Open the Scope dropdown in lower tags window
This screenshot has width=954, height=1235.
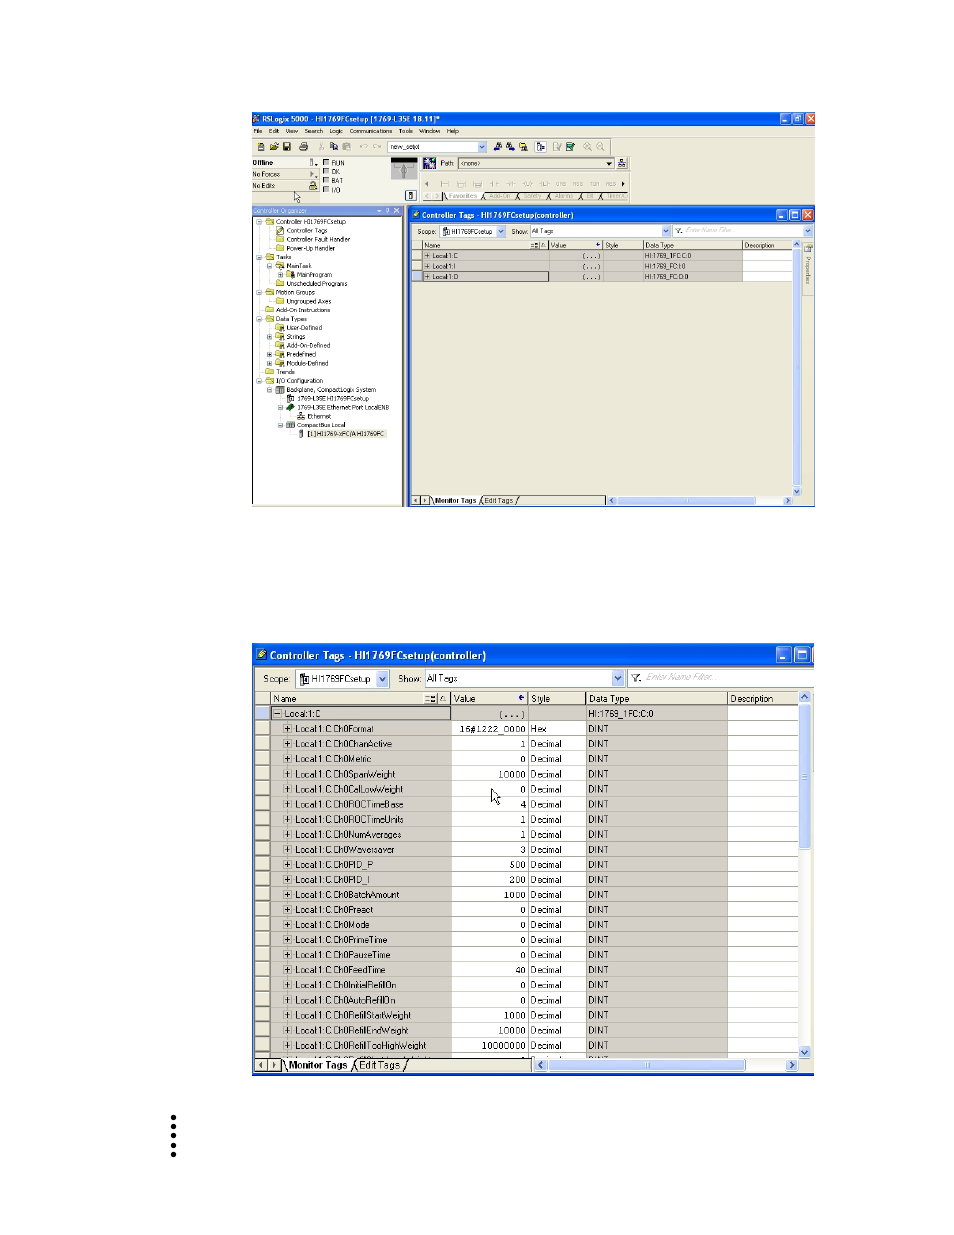coord(382,679)
